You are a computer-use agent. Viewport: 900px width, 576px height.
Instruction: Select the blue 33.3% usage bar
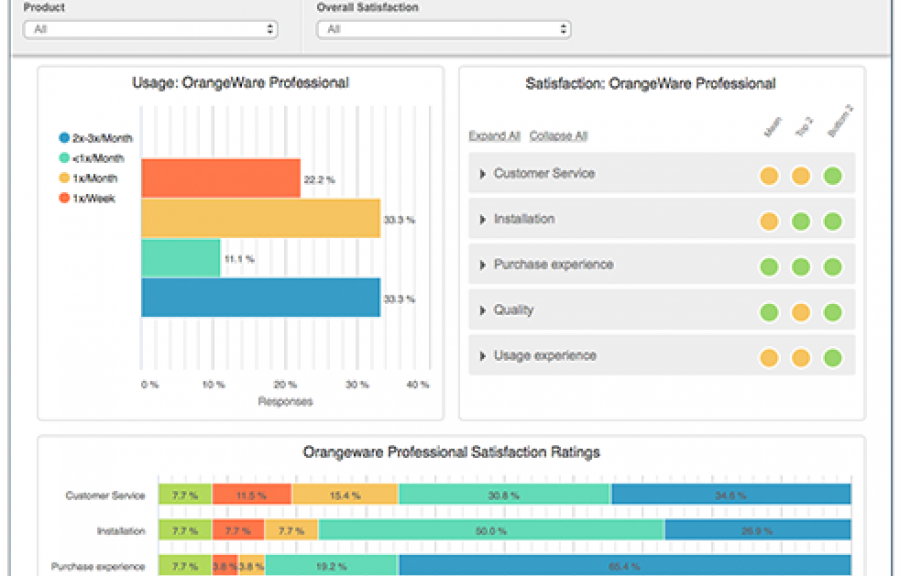[261, 297]
